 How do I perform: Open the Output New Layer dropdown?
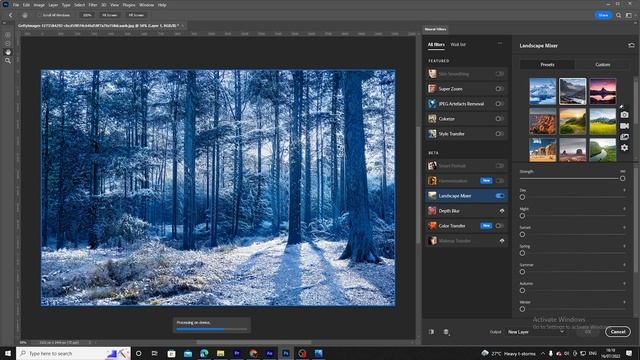click(x=536, y=332)
